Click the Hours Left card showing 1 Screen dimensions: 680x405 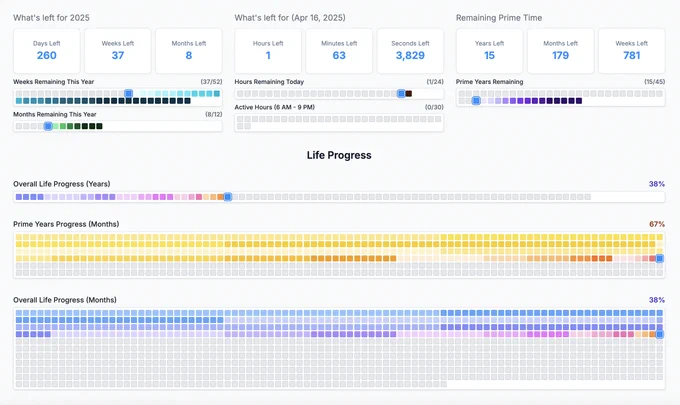268,51
